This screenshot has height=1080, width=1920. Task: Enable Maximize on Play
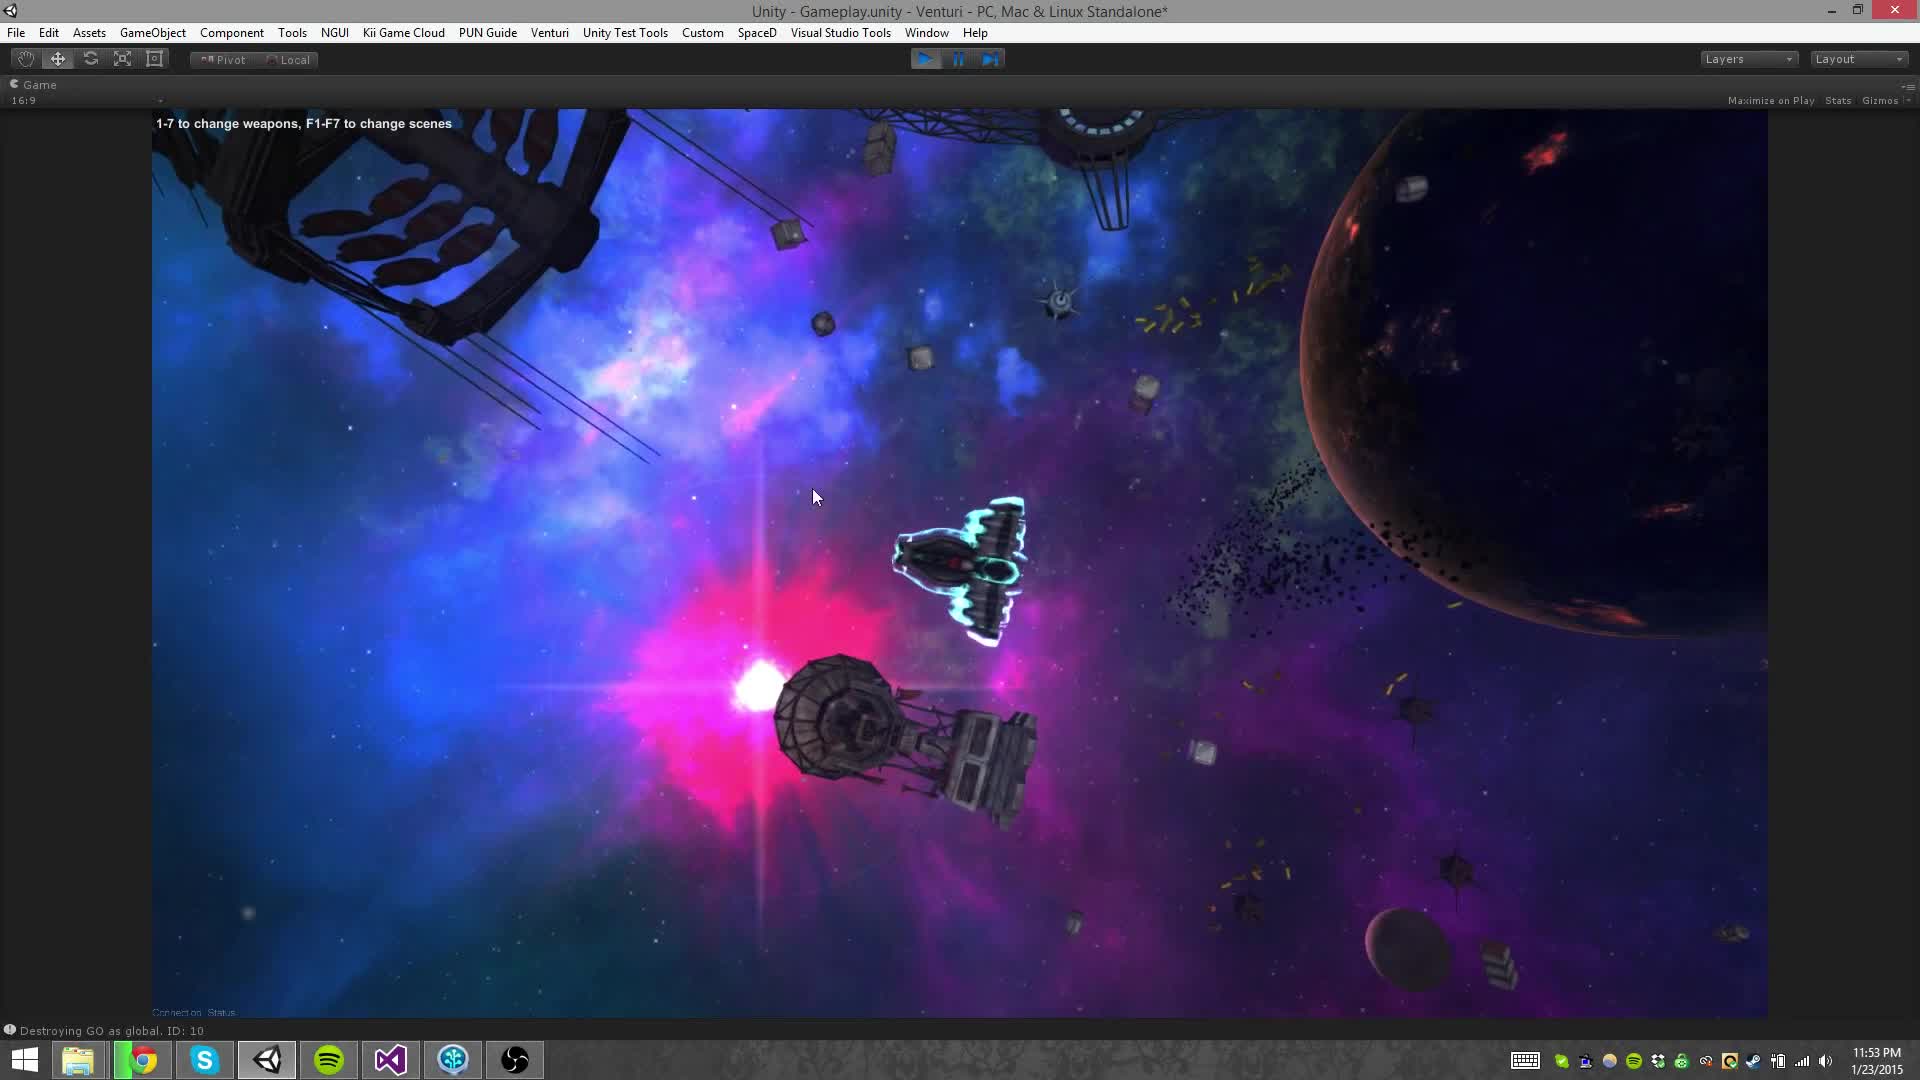[x=1771, y=100]
